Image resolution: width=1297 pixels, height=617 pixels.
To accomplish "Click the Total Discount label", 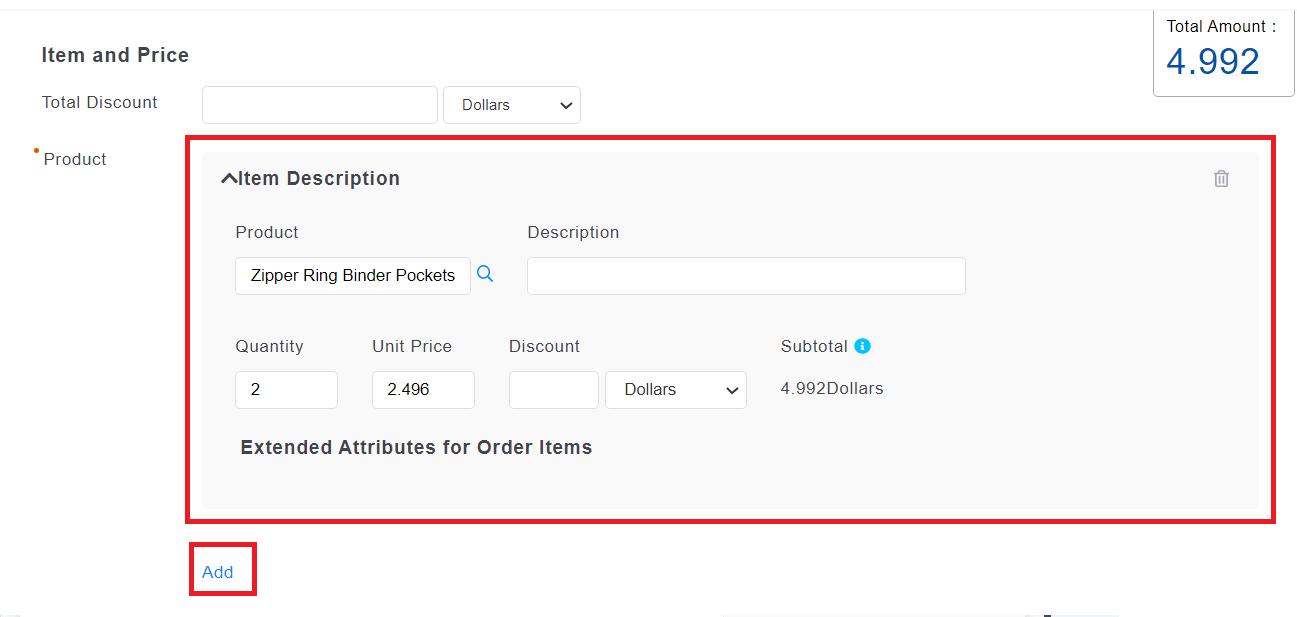I will tap(100, 102).
